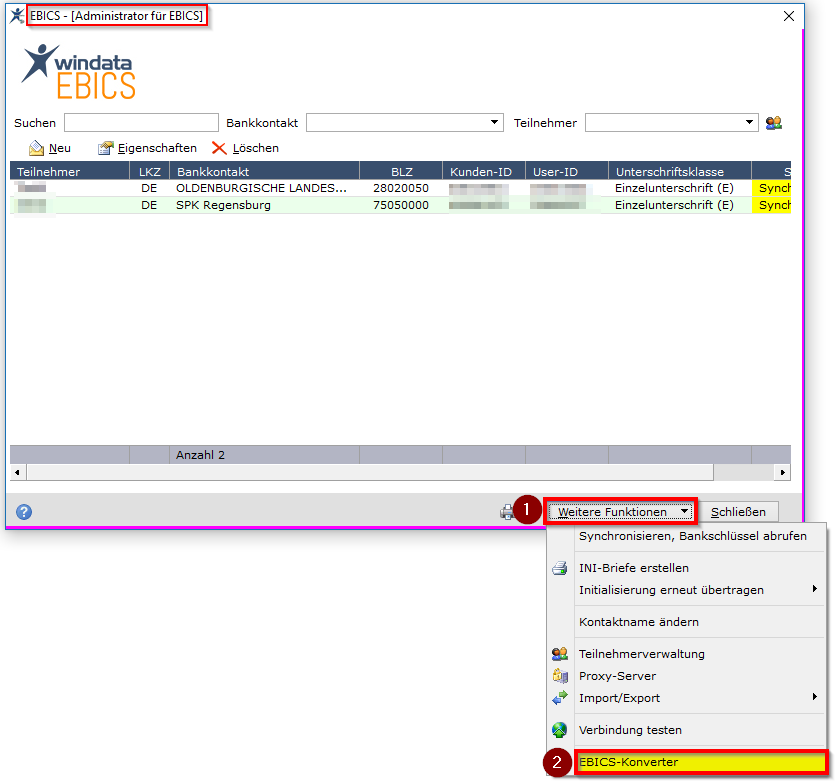This screenshot has width=840, height=784.
Task: Click the scrollbar right arrow
Action: [782, 472]
